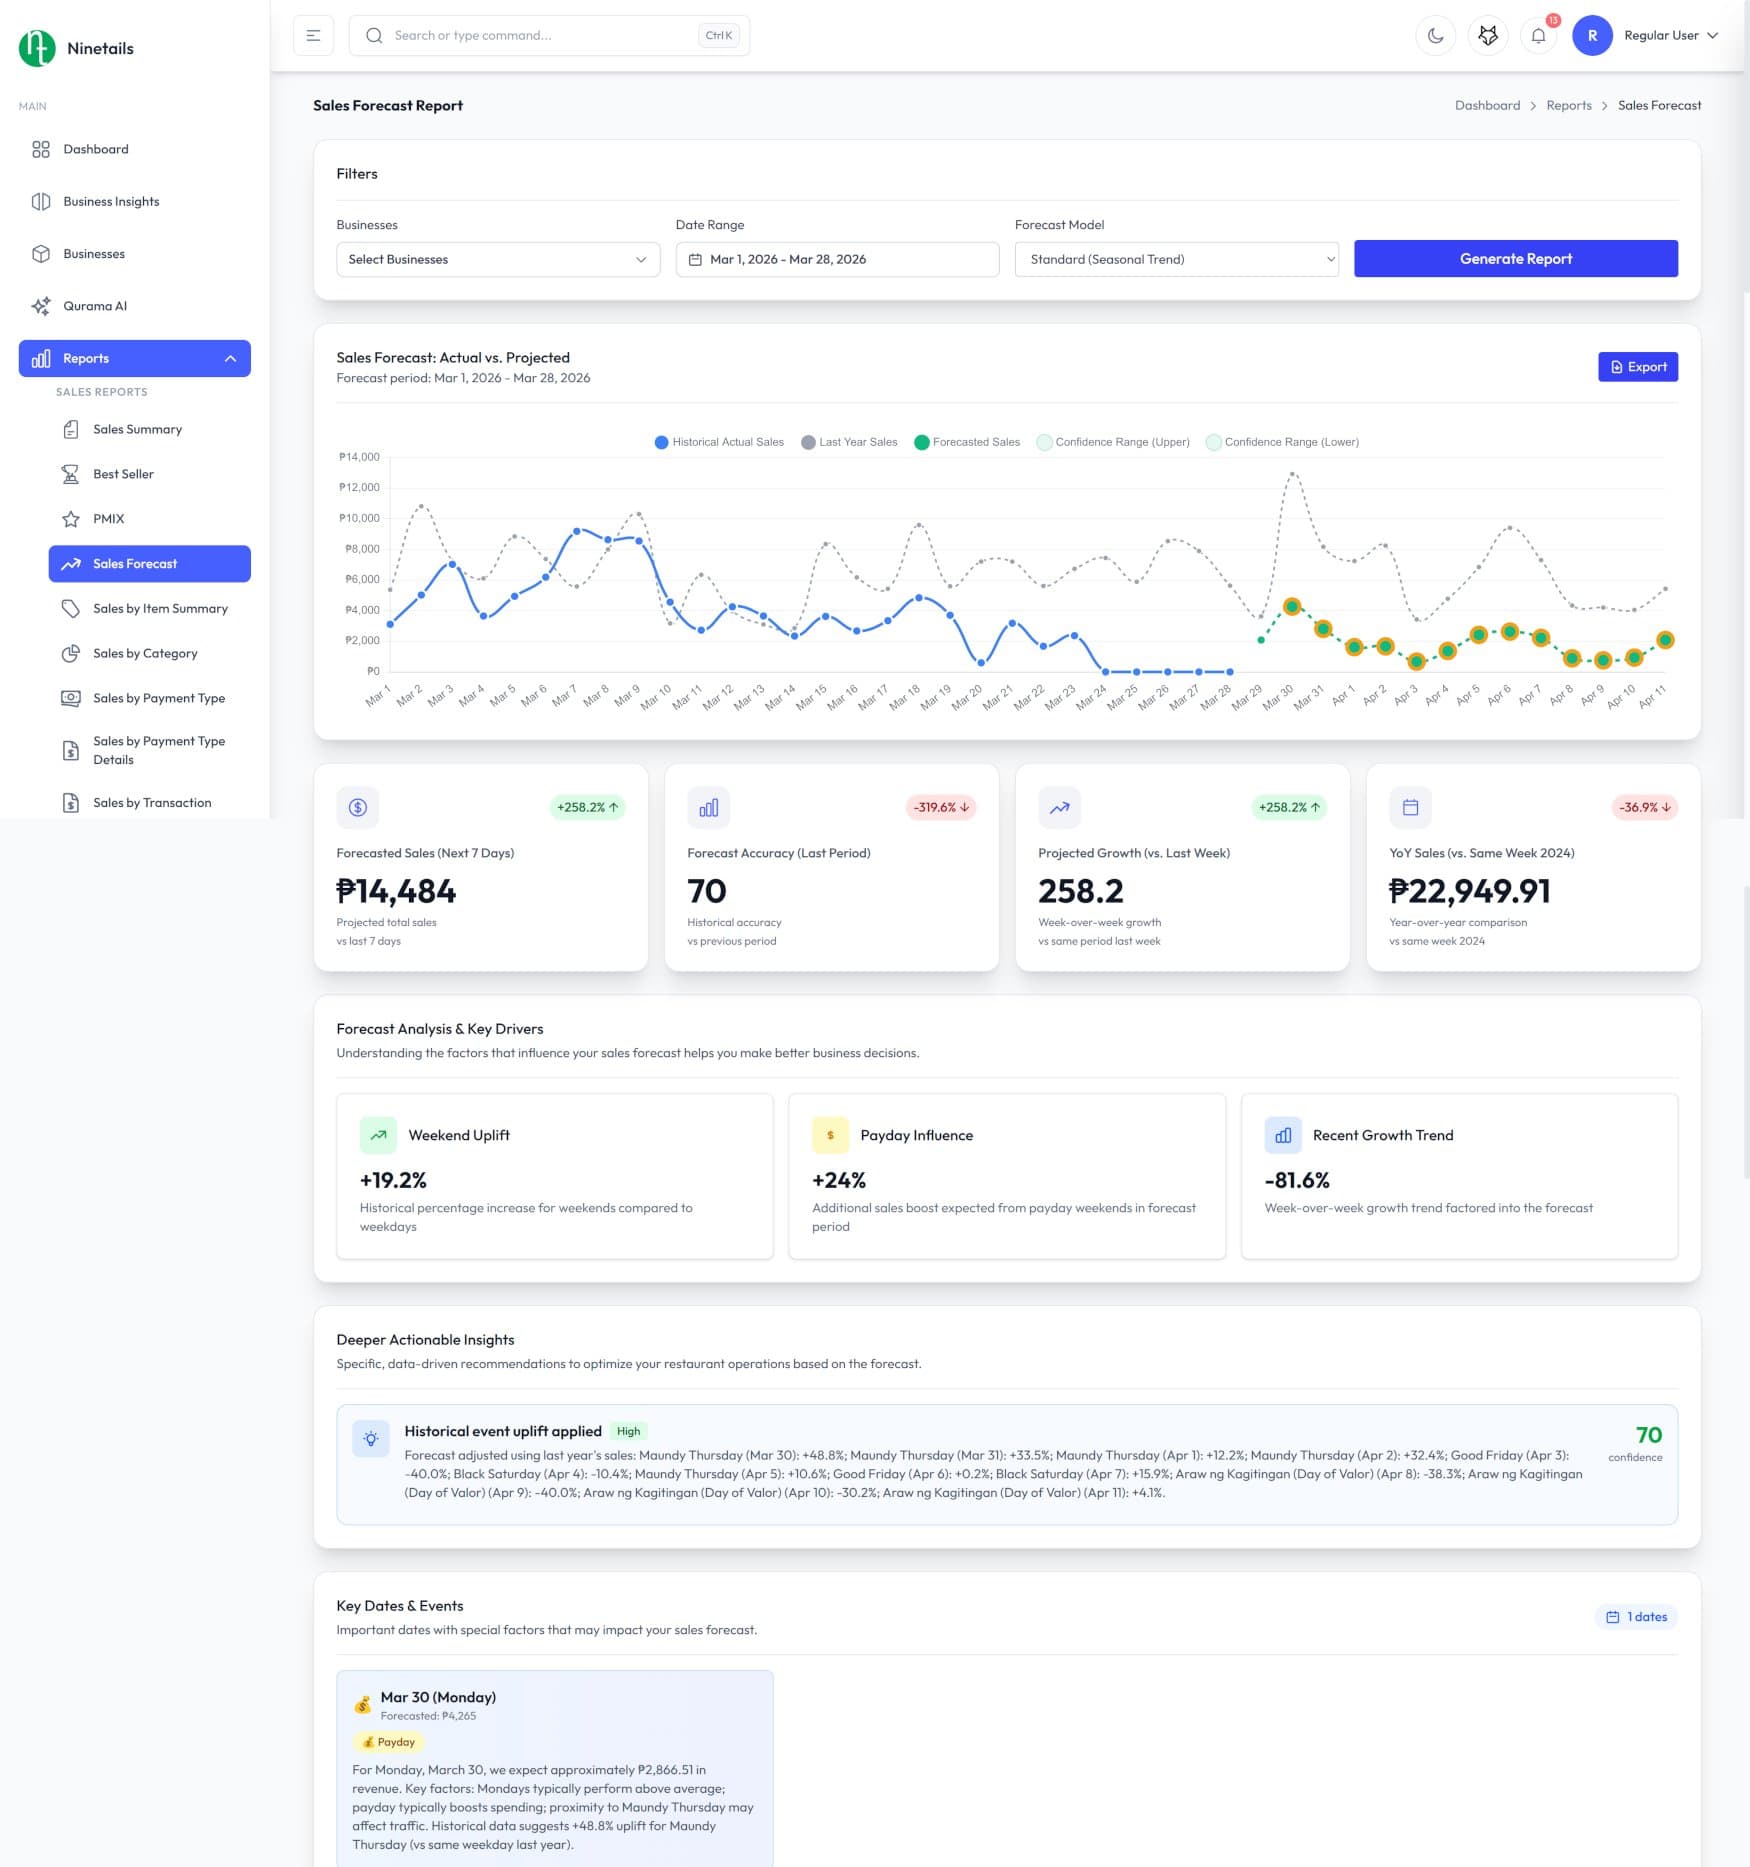Navigate to Reports in the breadcrumb
This screenshot has width=1750, height=1867.
1568,105
